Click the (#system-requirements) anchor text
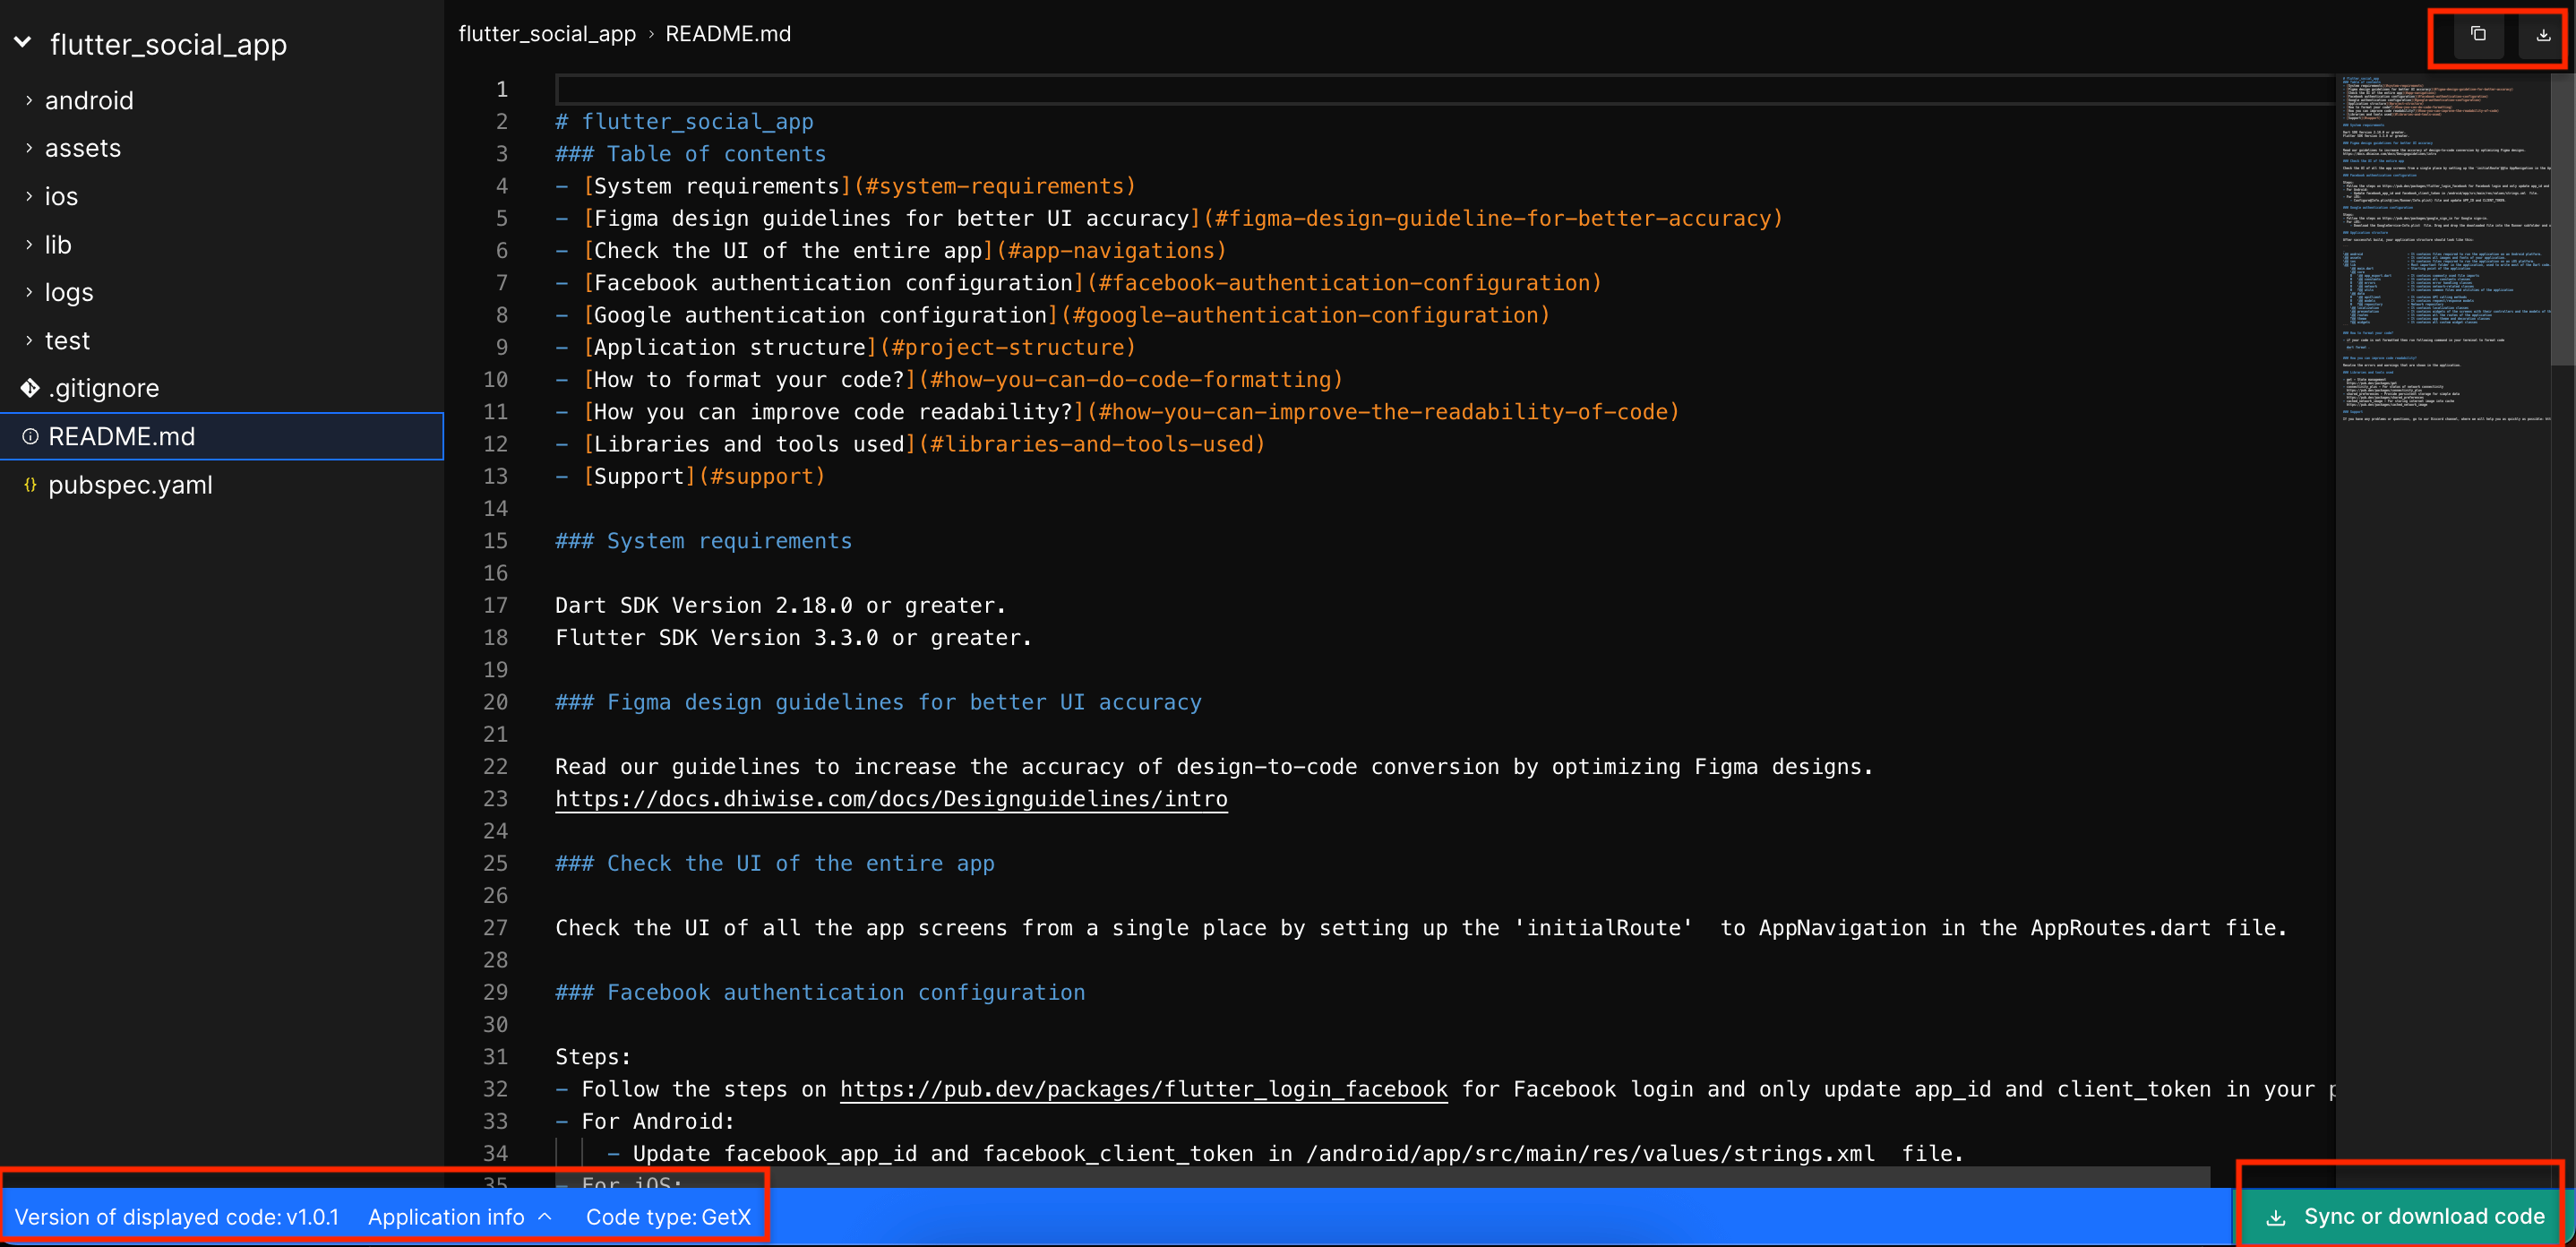Image resolution: width=2576 pixels, height=1247 pixels. pos(995,186)
